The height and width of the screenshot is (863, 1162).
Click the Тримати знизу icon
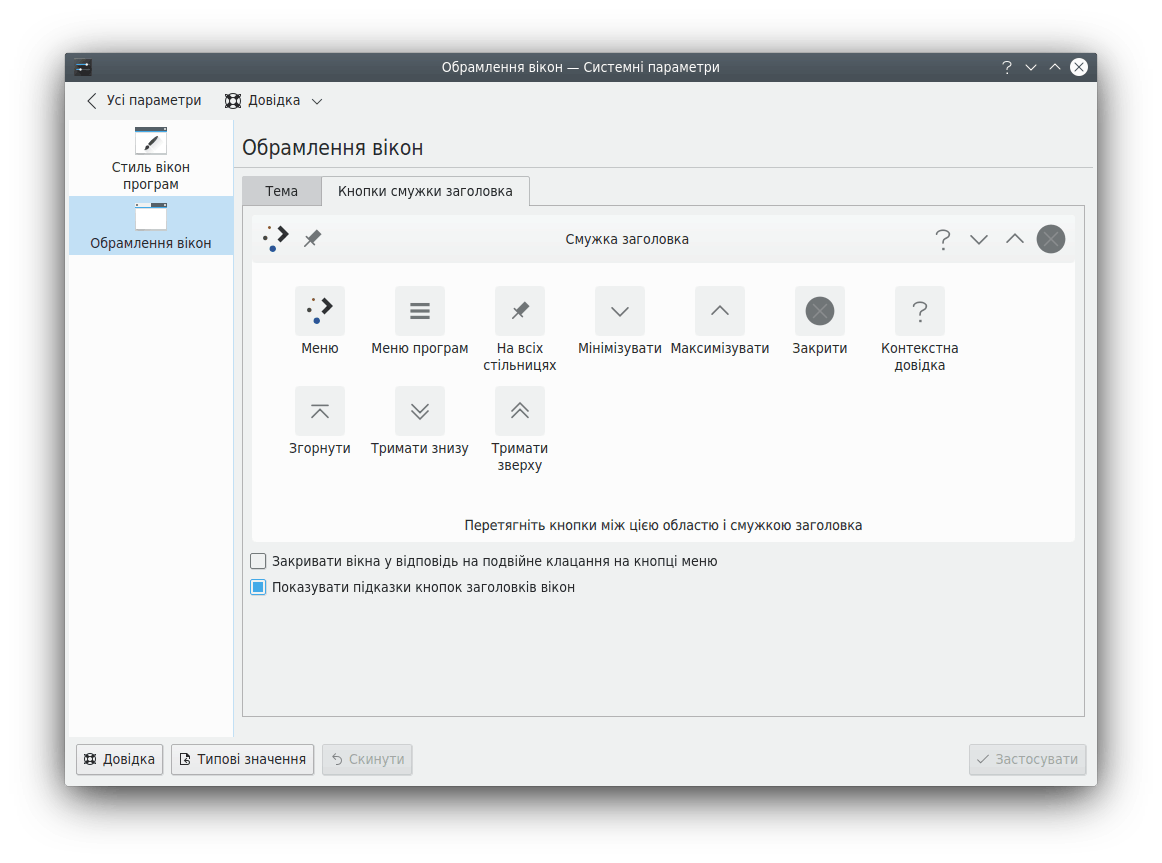420,411
